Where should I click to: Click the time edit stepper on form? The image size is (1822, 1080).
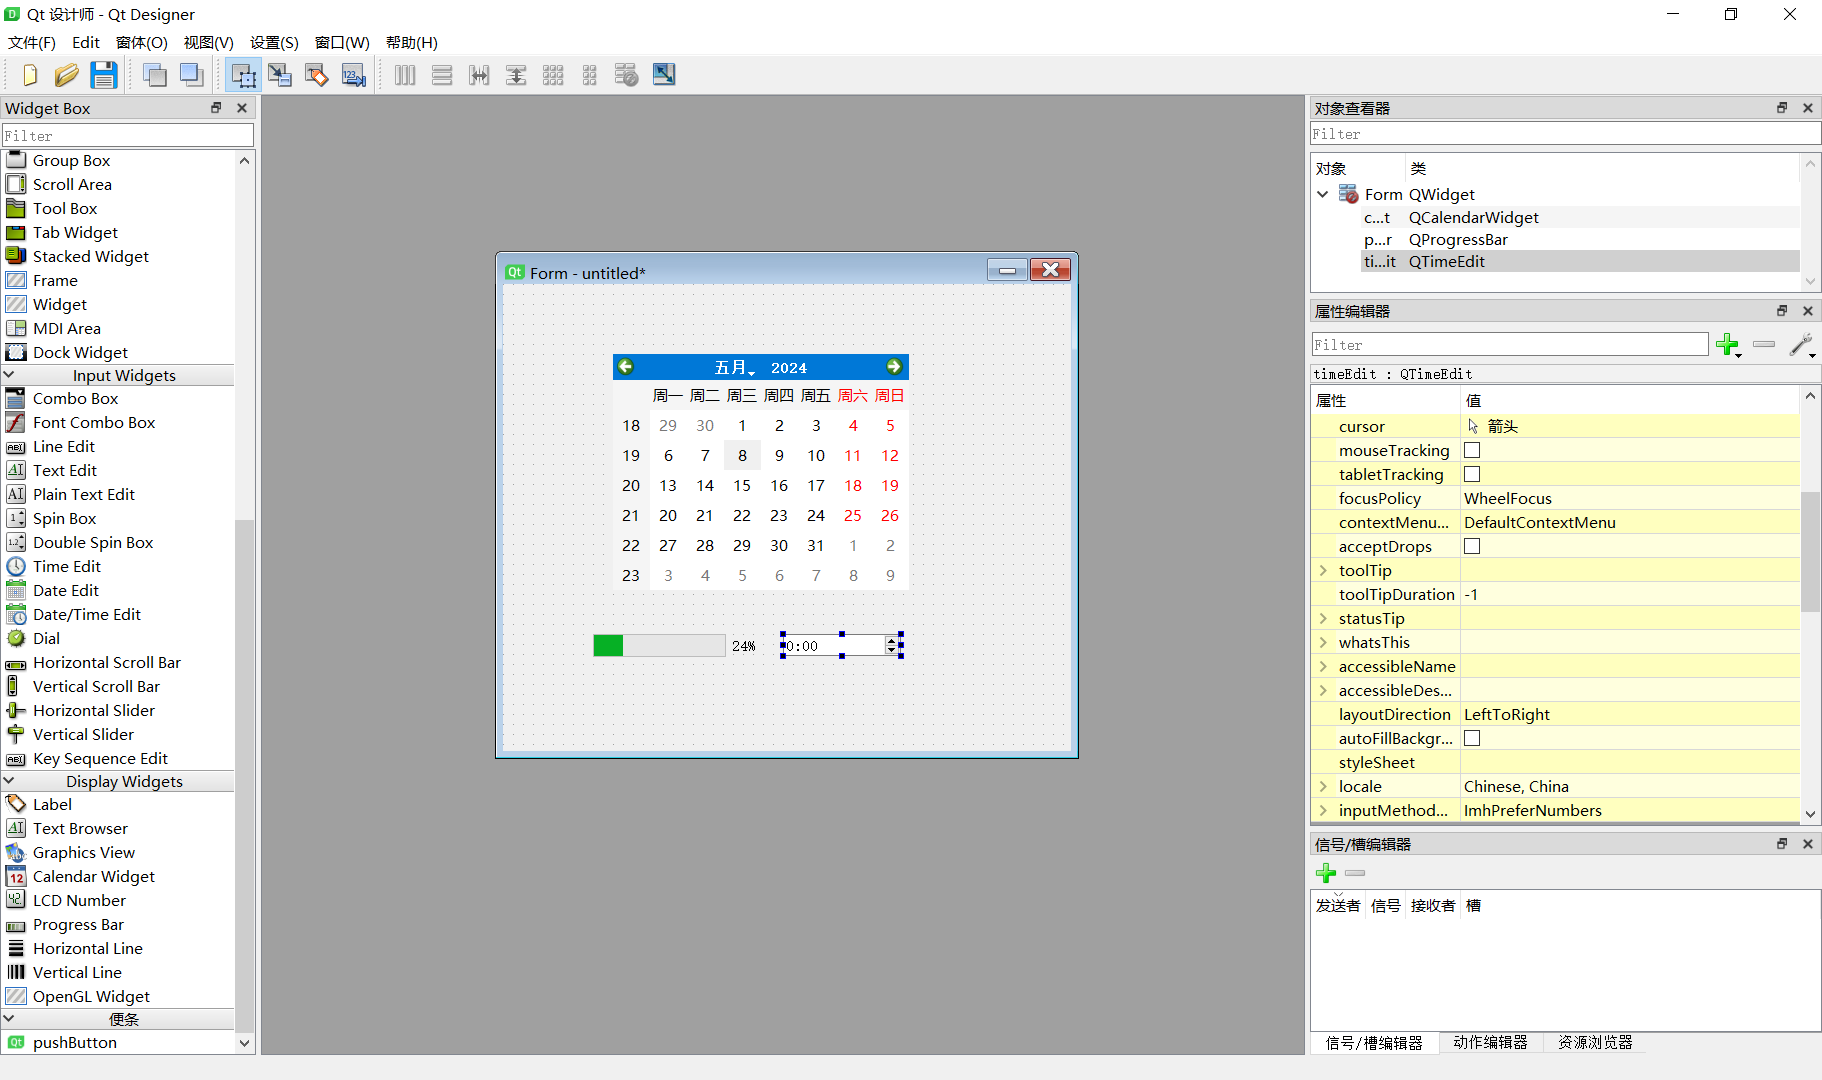891,646
